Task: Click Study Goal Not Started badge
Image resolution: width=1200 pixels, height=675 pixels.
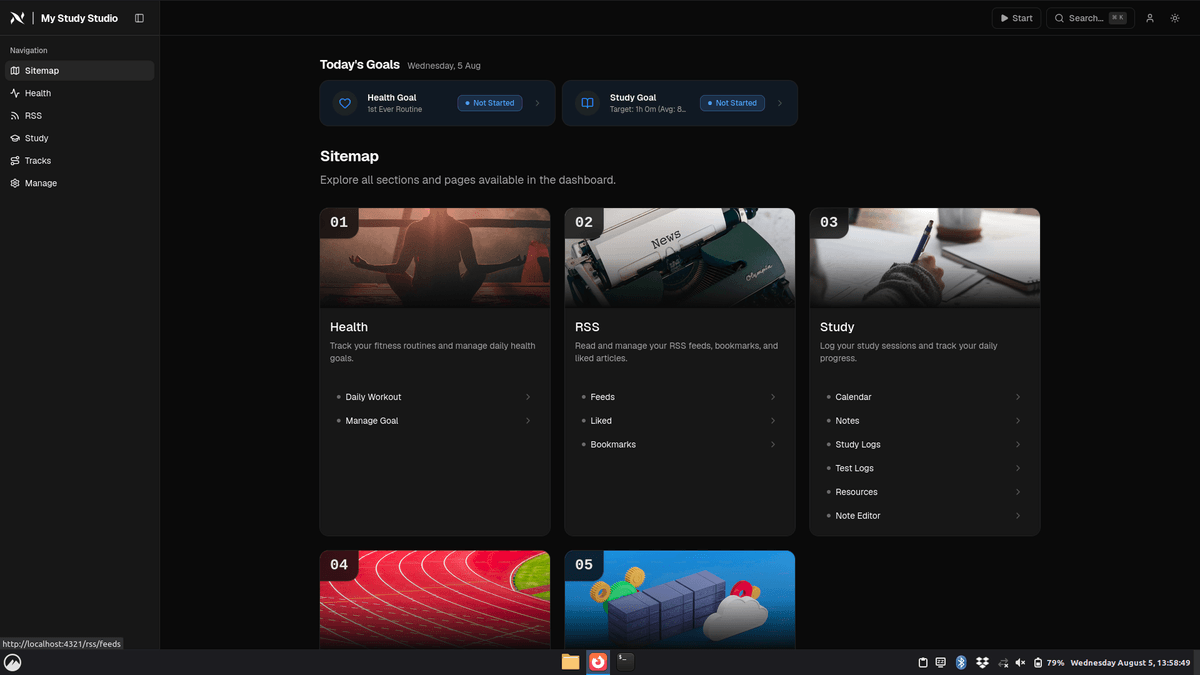Action: (733, 103)
